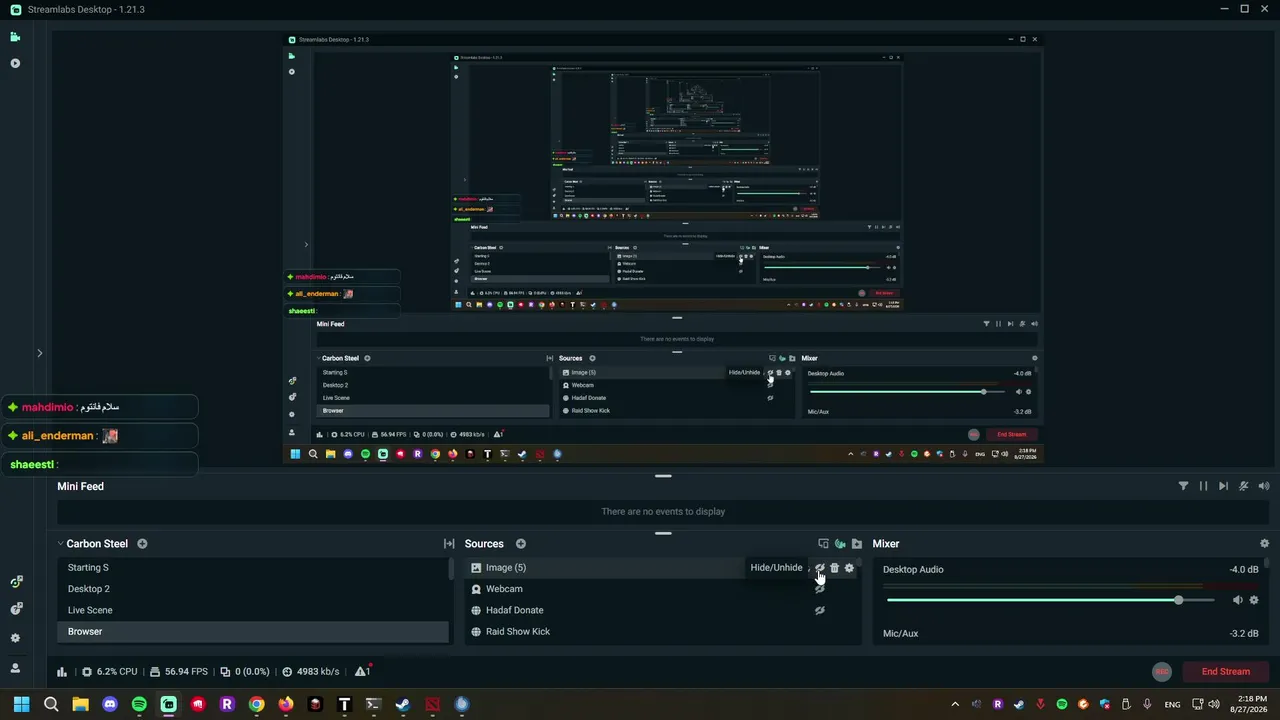1280x720 pixels.
Task: Open Google Chrome from the taskbar
Action: tap(257, 704)
